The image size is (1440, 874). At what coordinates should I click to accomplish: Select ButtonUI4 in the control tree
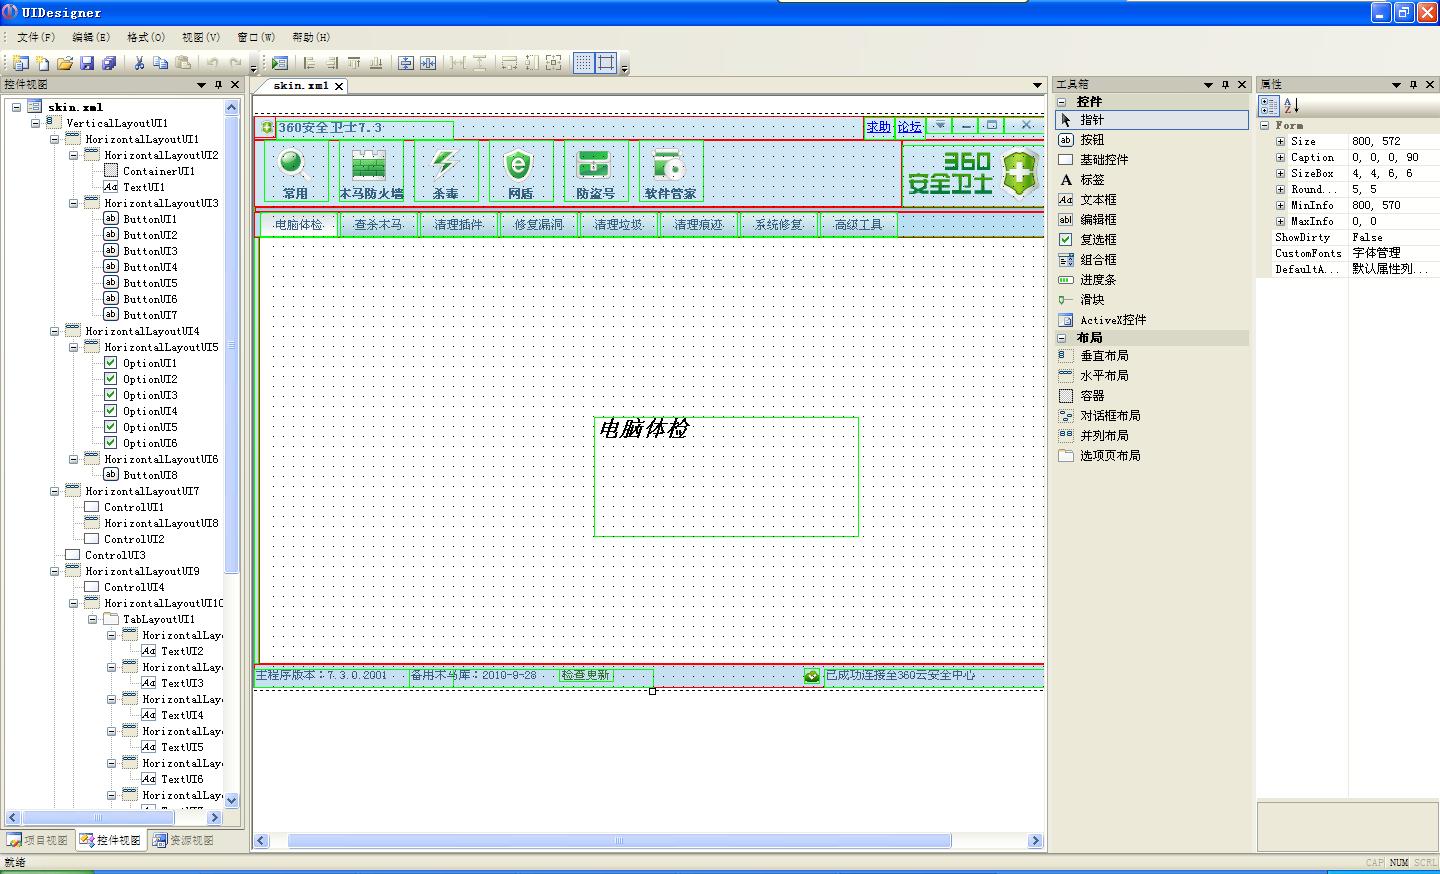tap(150, 267)
